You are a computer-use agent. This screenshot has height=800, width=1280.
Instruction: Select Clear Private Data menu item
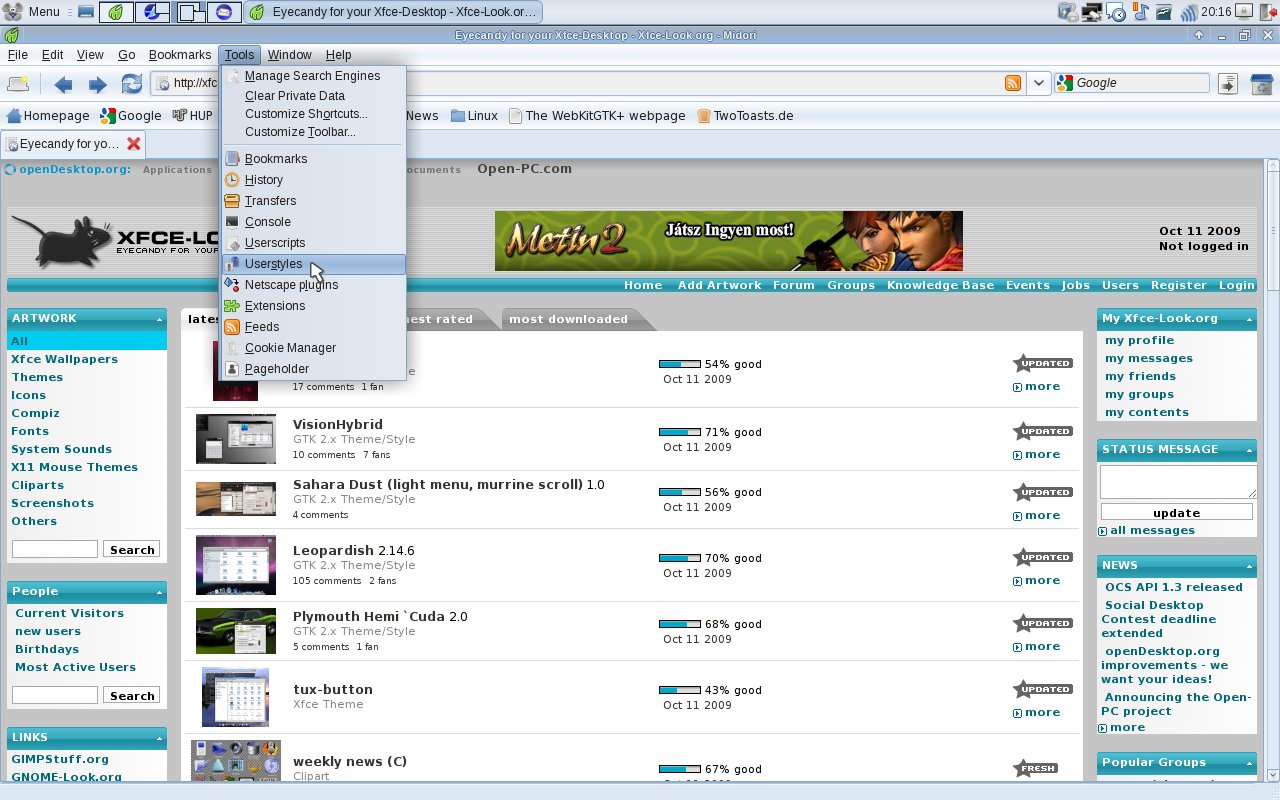point(313,96)
